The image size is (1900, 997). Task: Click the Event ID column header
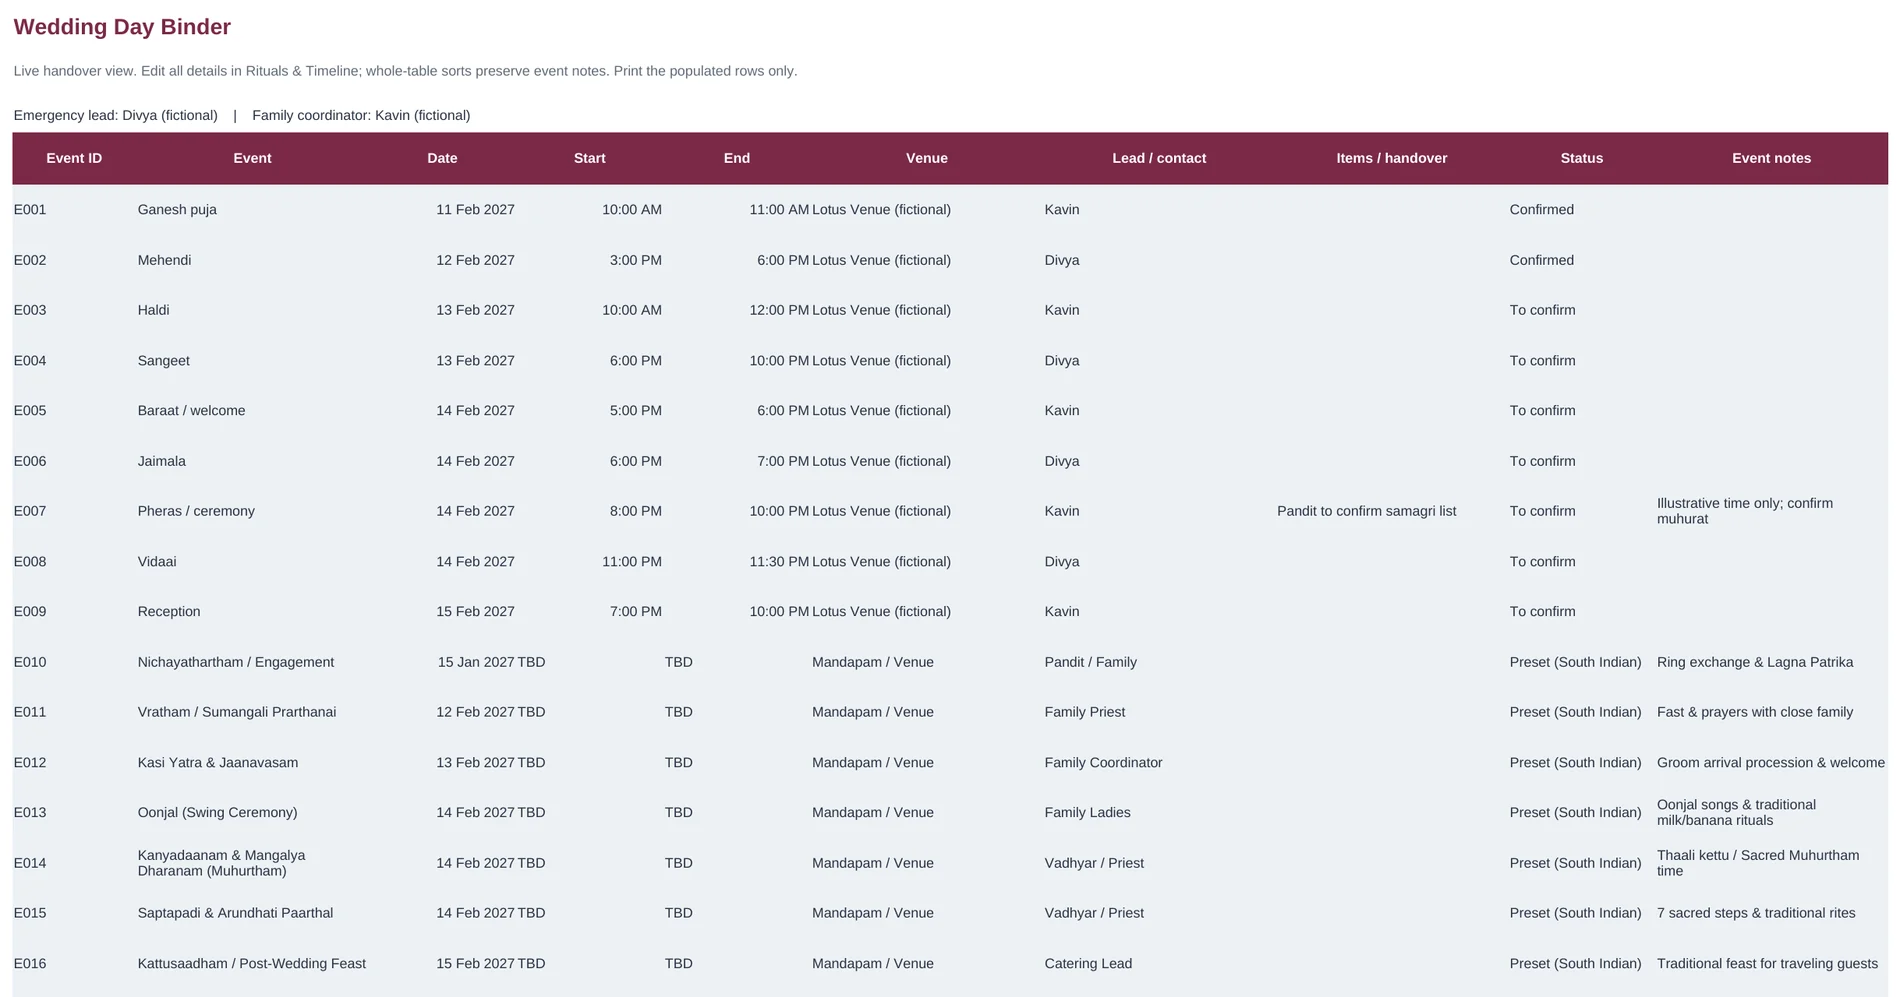[74, 158]
